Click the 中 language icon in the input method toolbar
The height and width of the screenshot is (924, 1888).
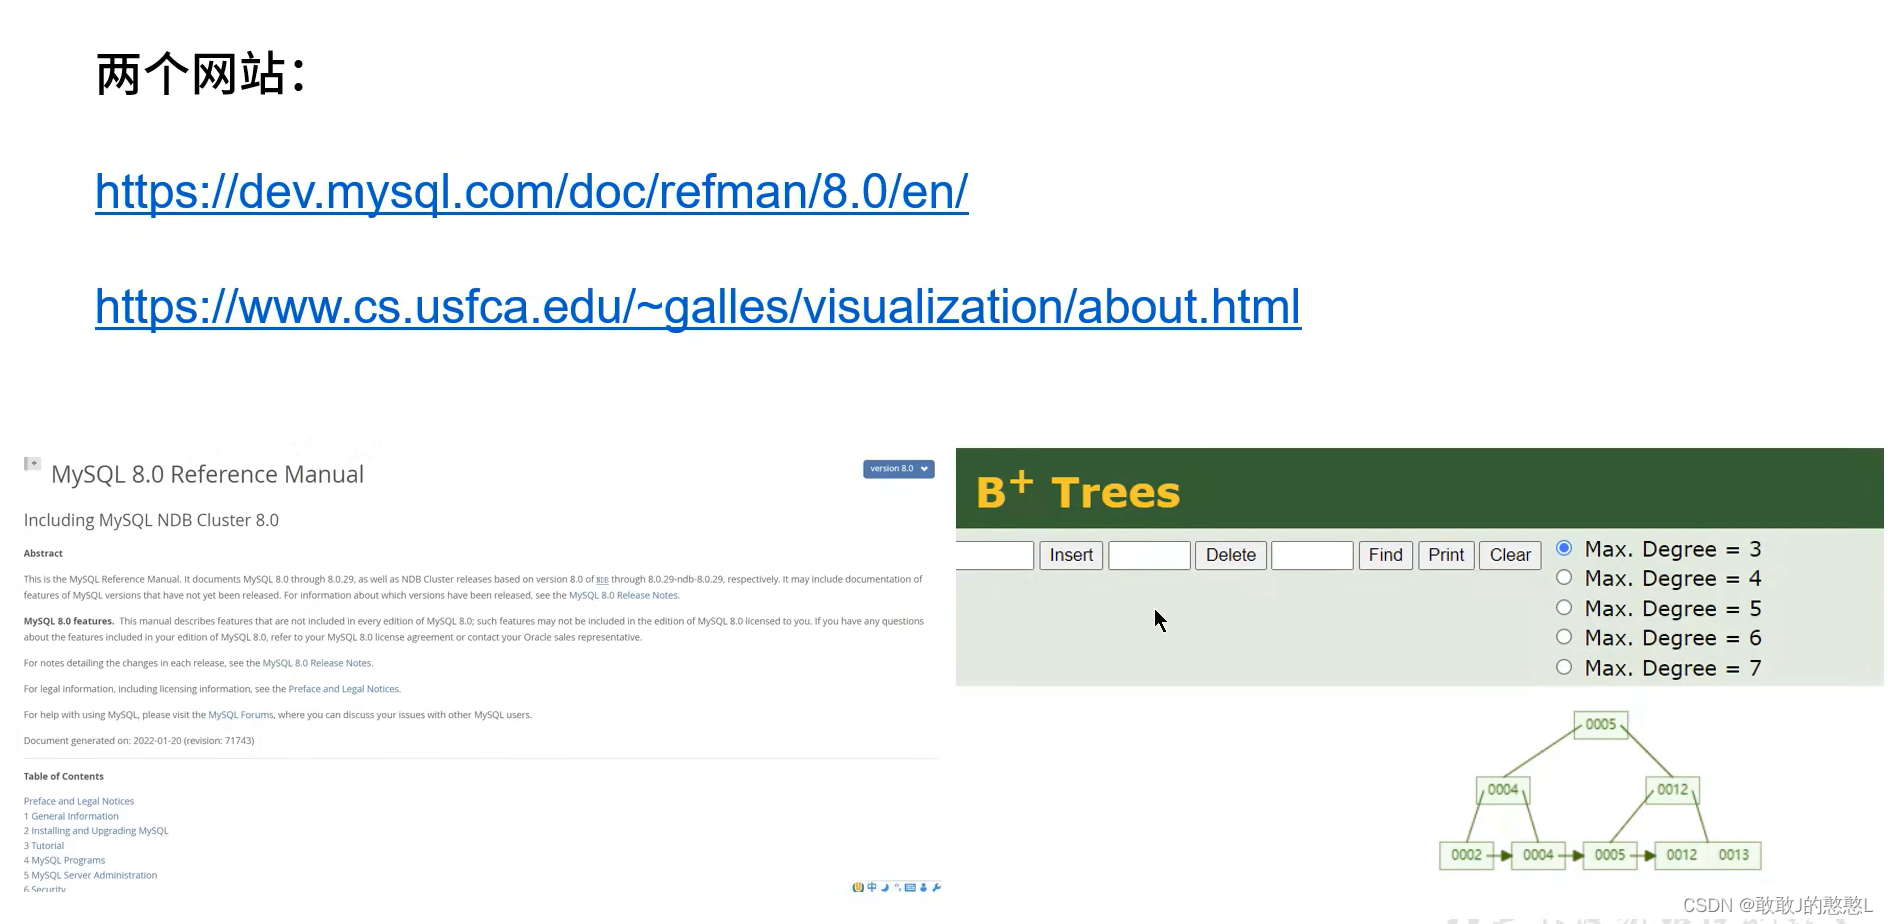coord(872,887)
